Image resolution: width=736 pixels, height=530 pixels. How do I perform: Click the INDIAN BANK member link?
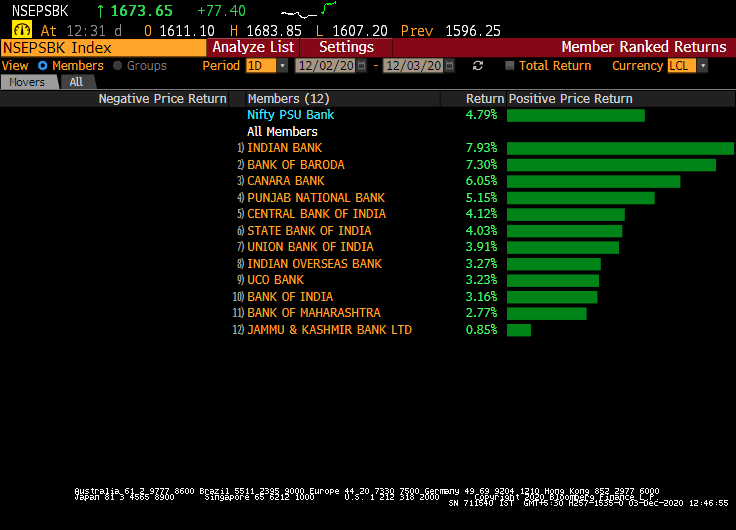pos(284,148)
